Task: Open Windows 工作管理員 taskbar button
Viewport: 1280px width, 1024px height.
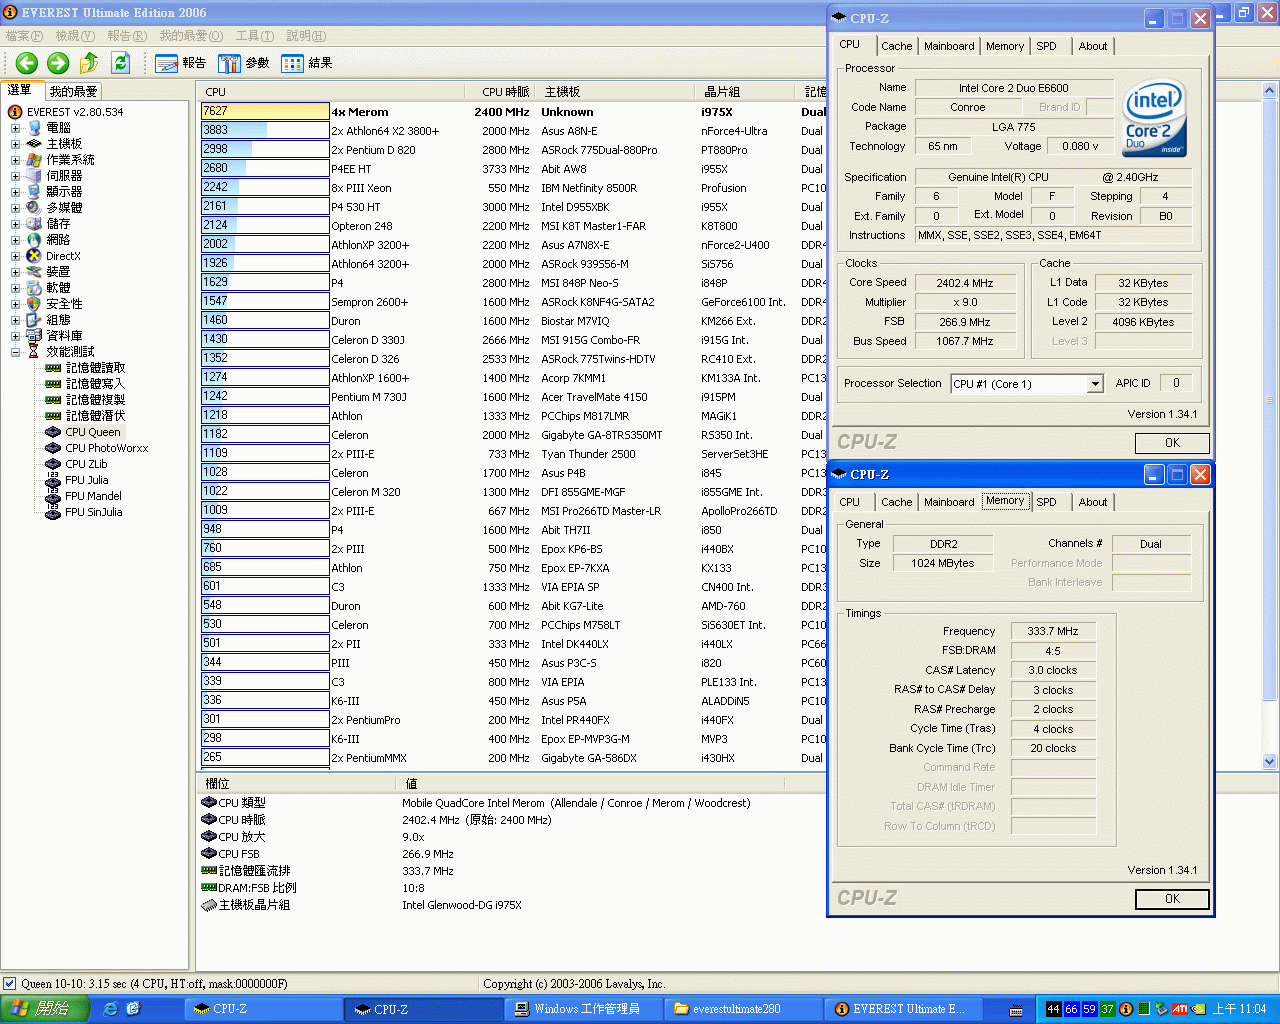Action: point(586,1009)
